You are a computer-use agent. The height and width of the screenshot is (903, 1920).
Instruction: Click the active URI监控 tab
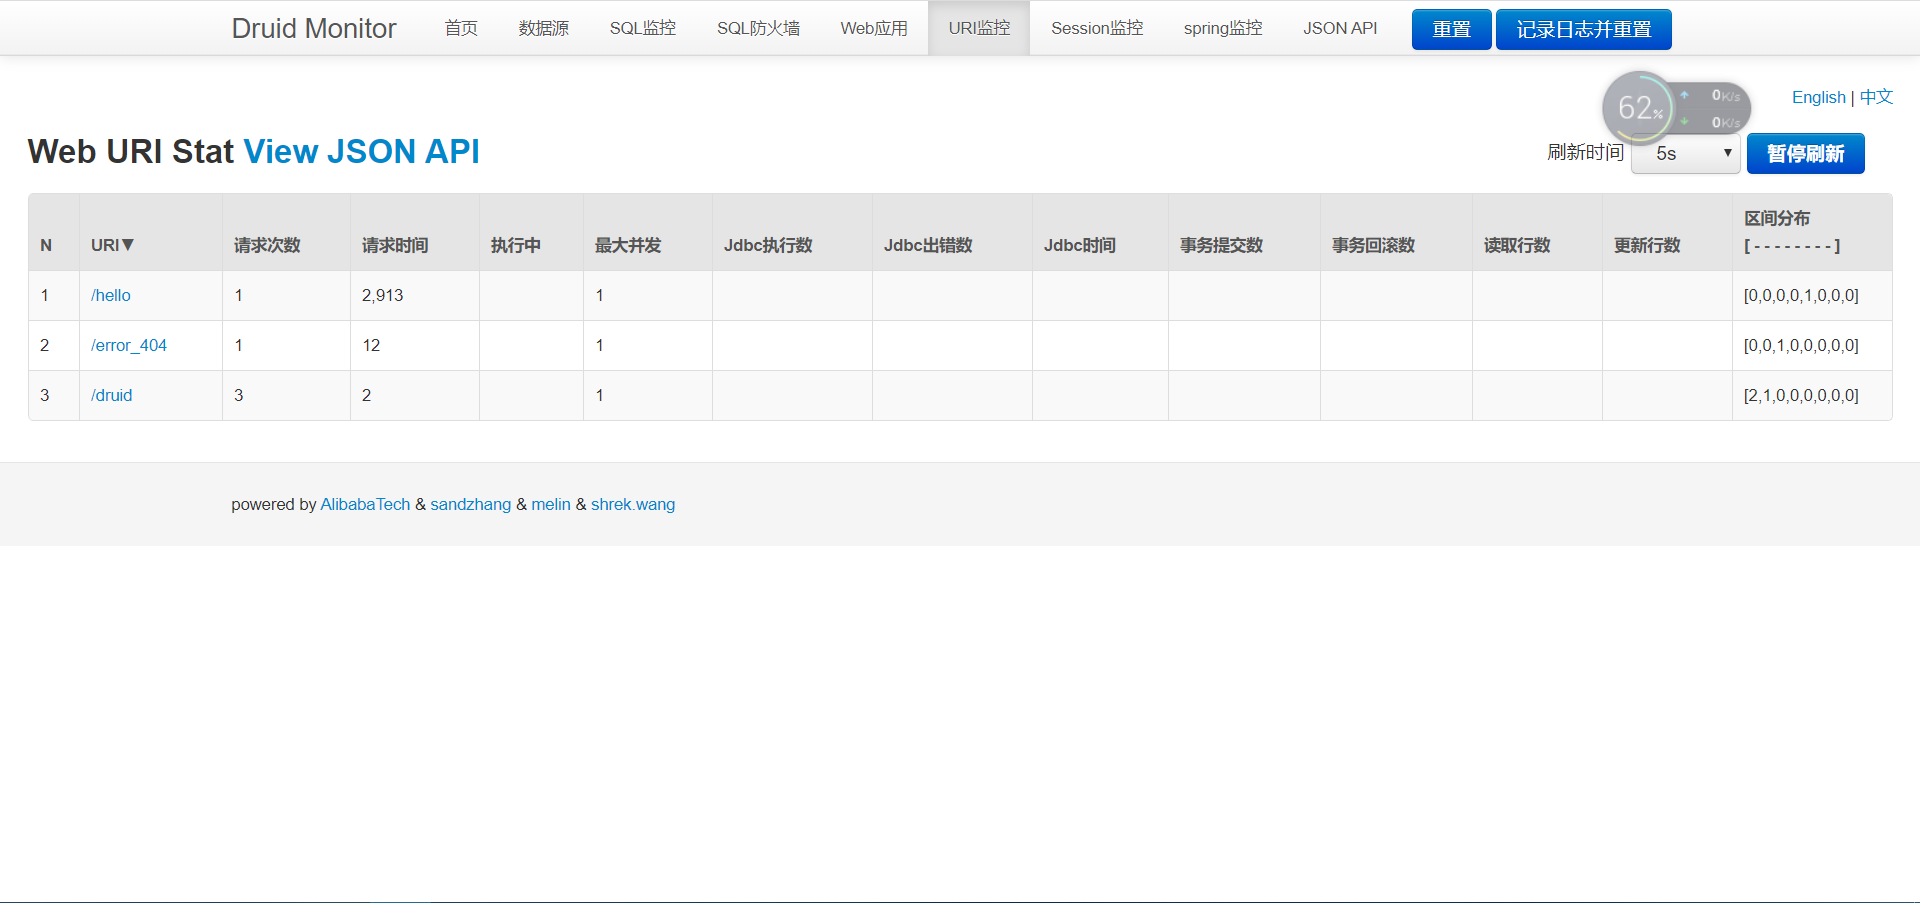tap(979, 28)
